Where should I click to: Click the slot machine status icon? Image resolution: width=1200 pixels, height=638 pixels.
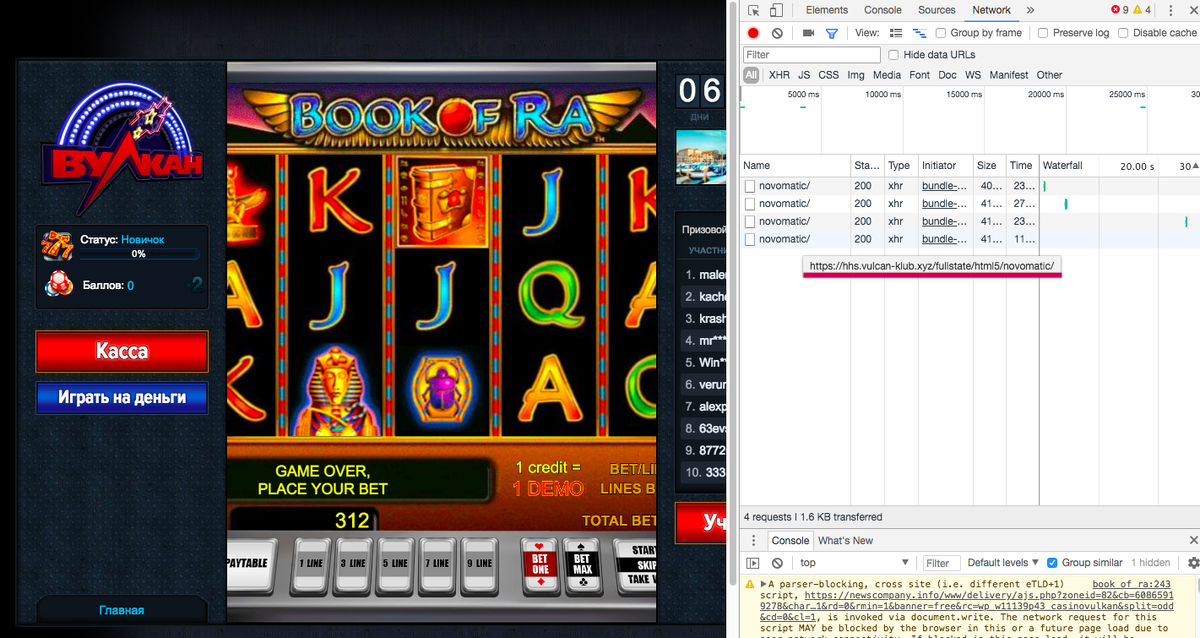point(58,245)
